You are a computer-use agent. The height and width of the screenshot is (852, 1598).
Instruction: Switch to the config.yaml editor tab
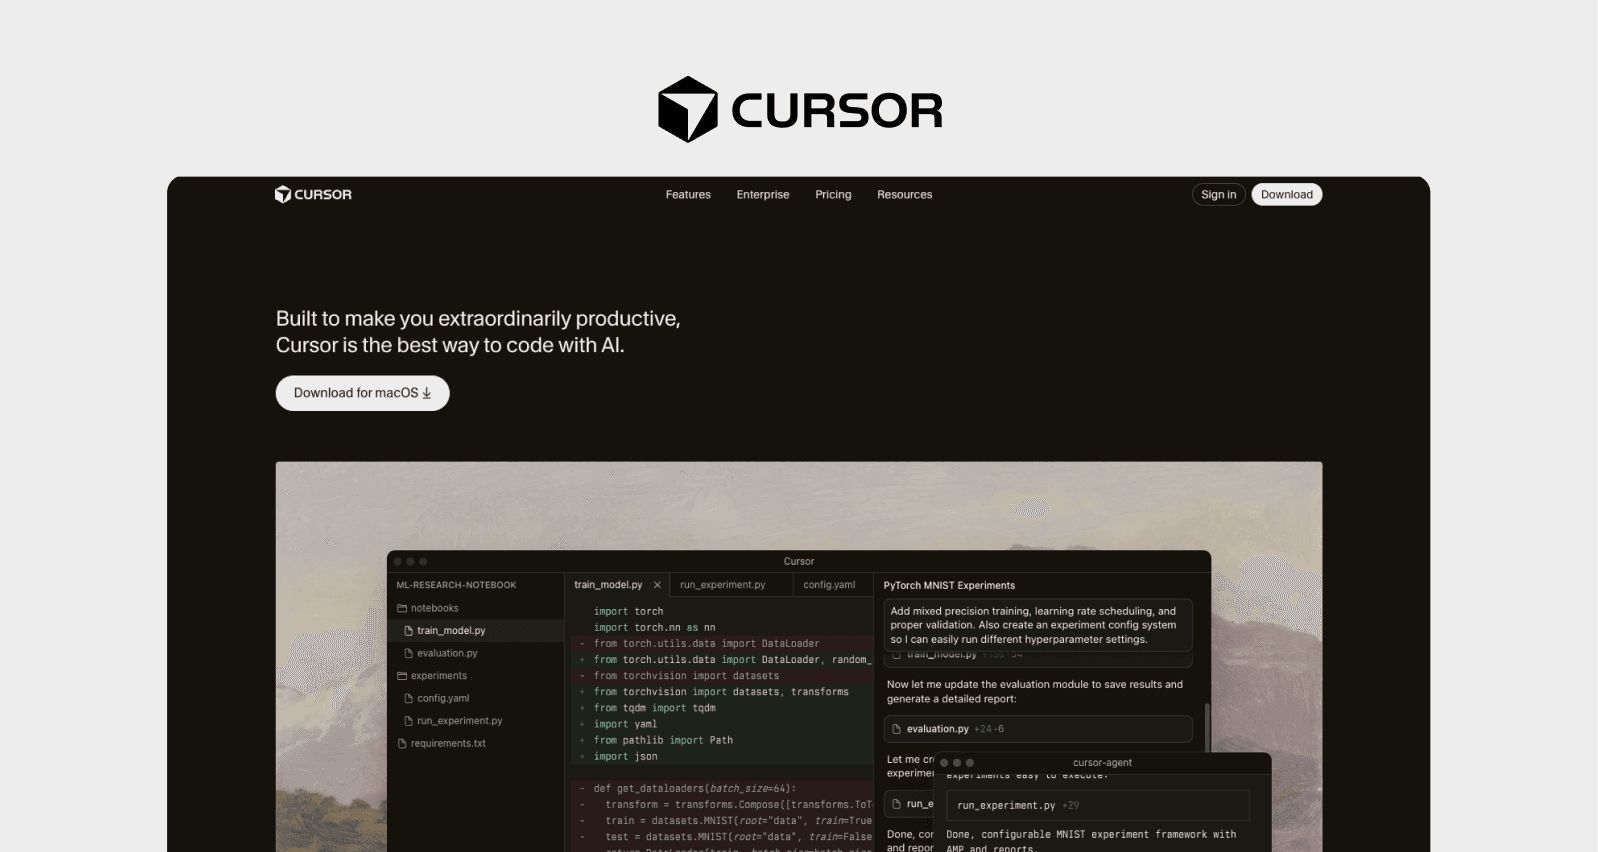(829, 585)
